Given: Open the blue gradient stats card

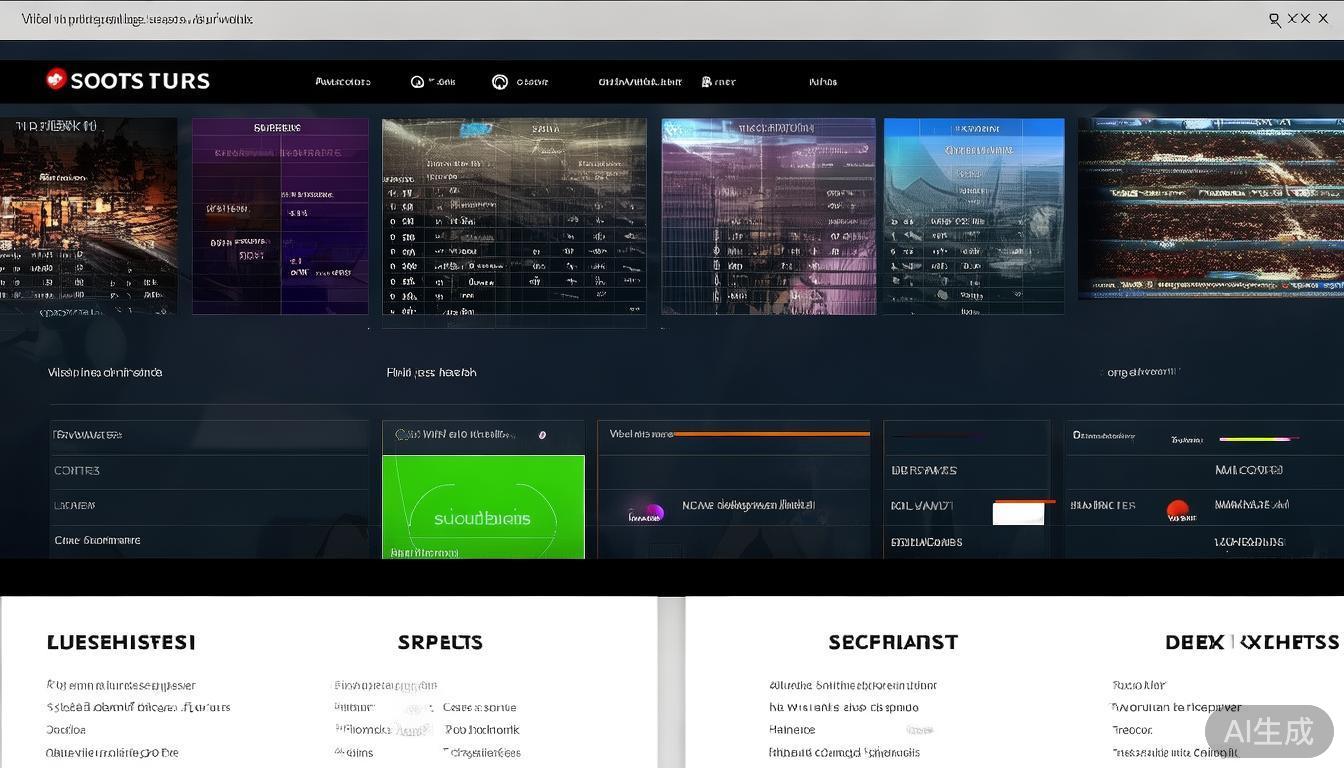Looking at the screenshot, I should tap(974, 216).
